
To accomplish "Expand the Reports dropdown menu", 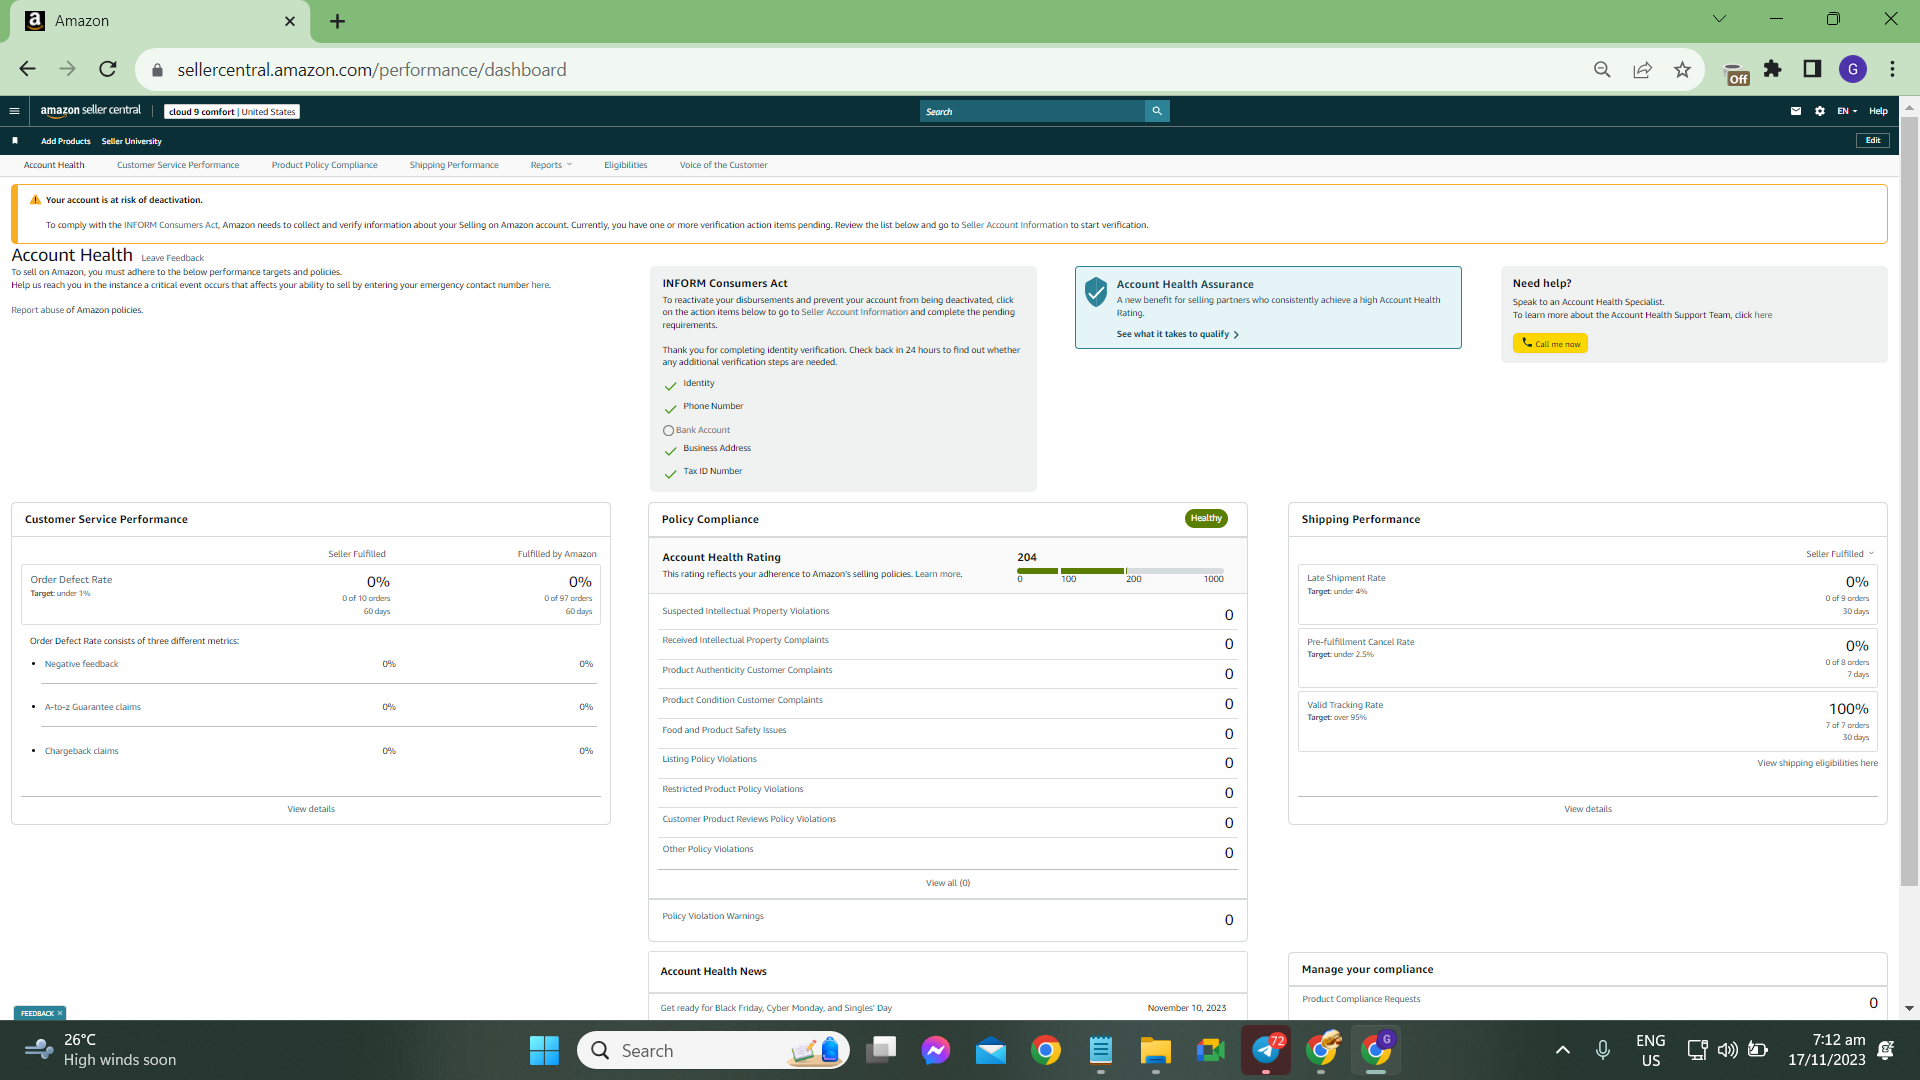I will pyautogui.click(x=551, y=165).
